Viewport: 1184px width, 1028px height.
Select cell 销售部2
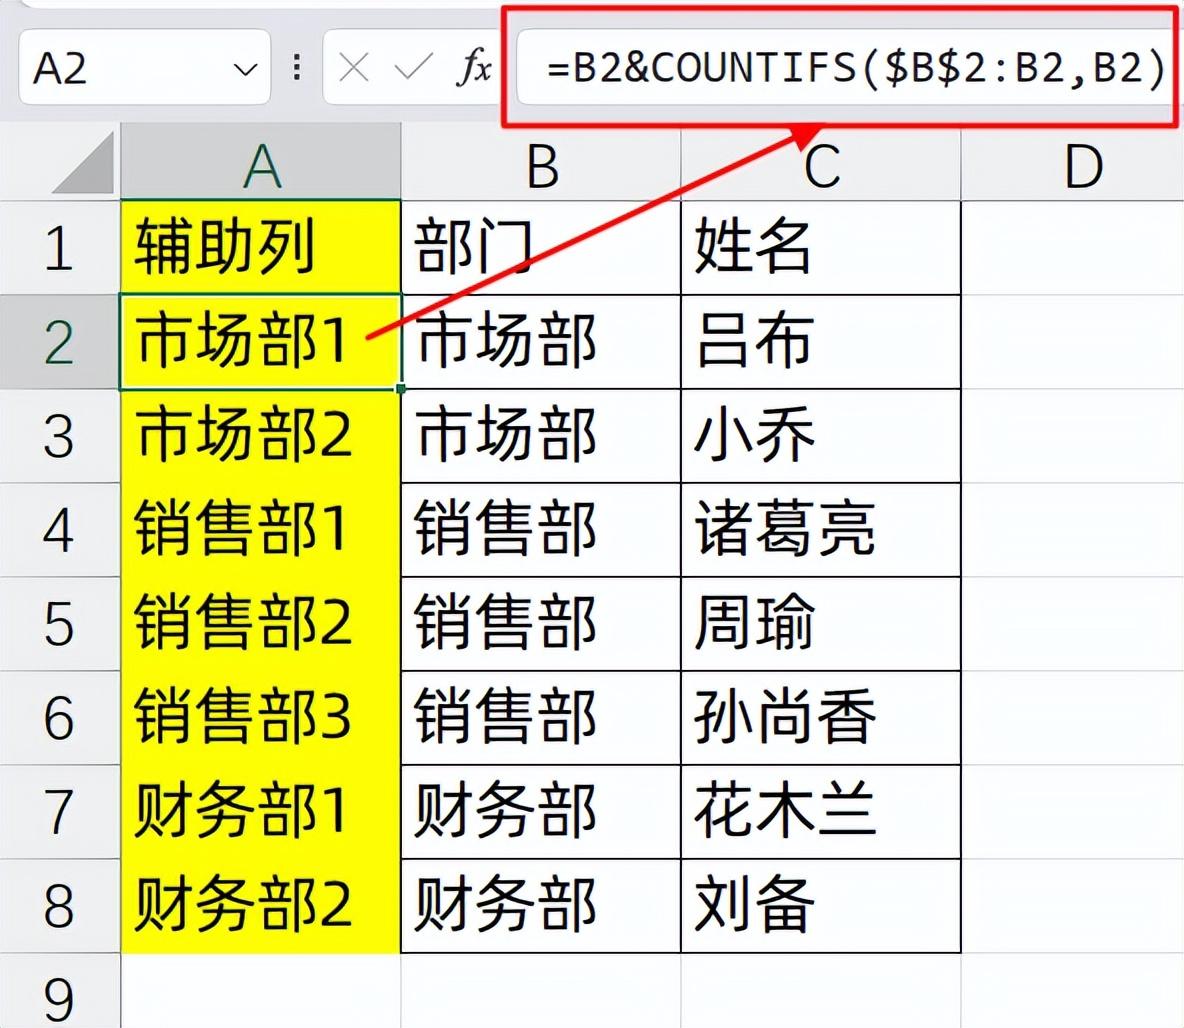pyautogui.click(x=261, y=624)
